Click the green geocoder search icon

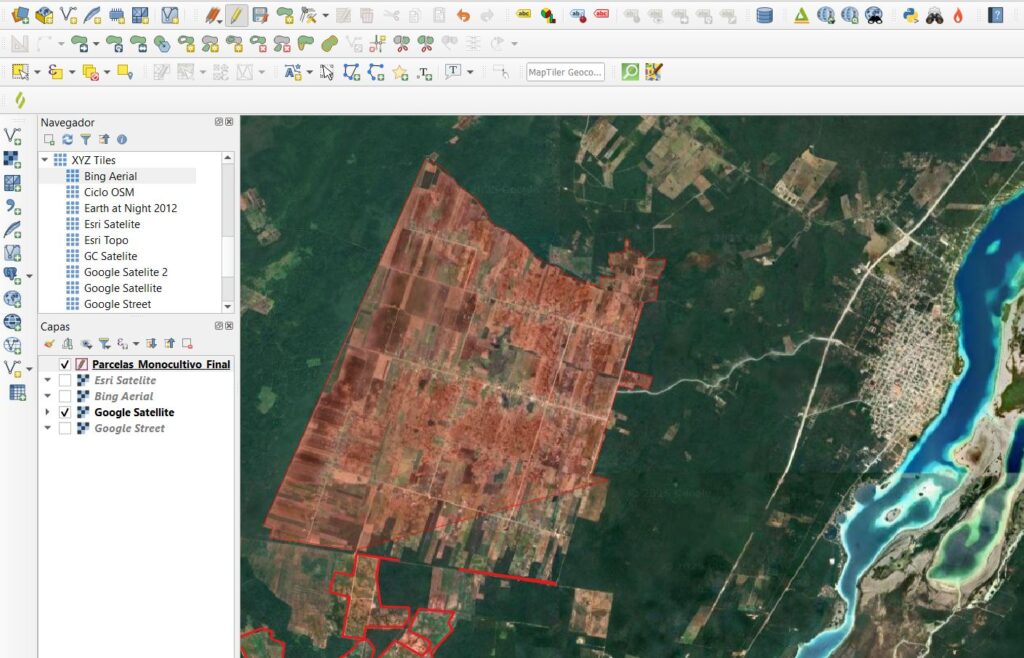coord(630,72)
